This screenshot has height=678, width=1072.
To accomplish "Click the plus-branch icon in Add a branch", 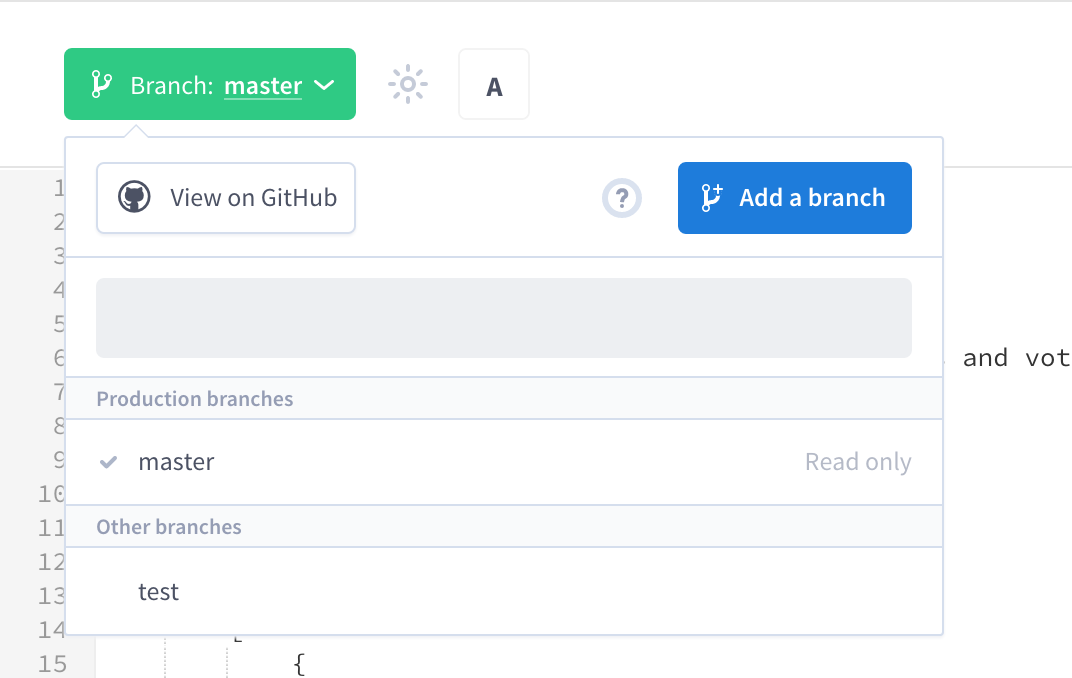I will (x=712, y=198).
